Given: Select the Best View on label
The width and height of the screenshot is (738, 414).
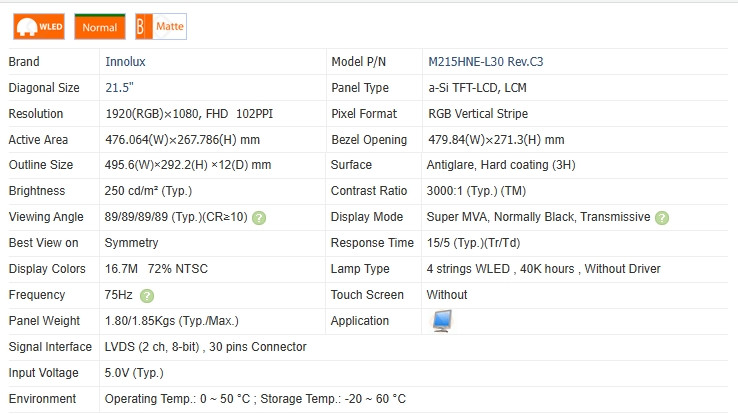Looking at the screenshot, I should tap(44, 243).
